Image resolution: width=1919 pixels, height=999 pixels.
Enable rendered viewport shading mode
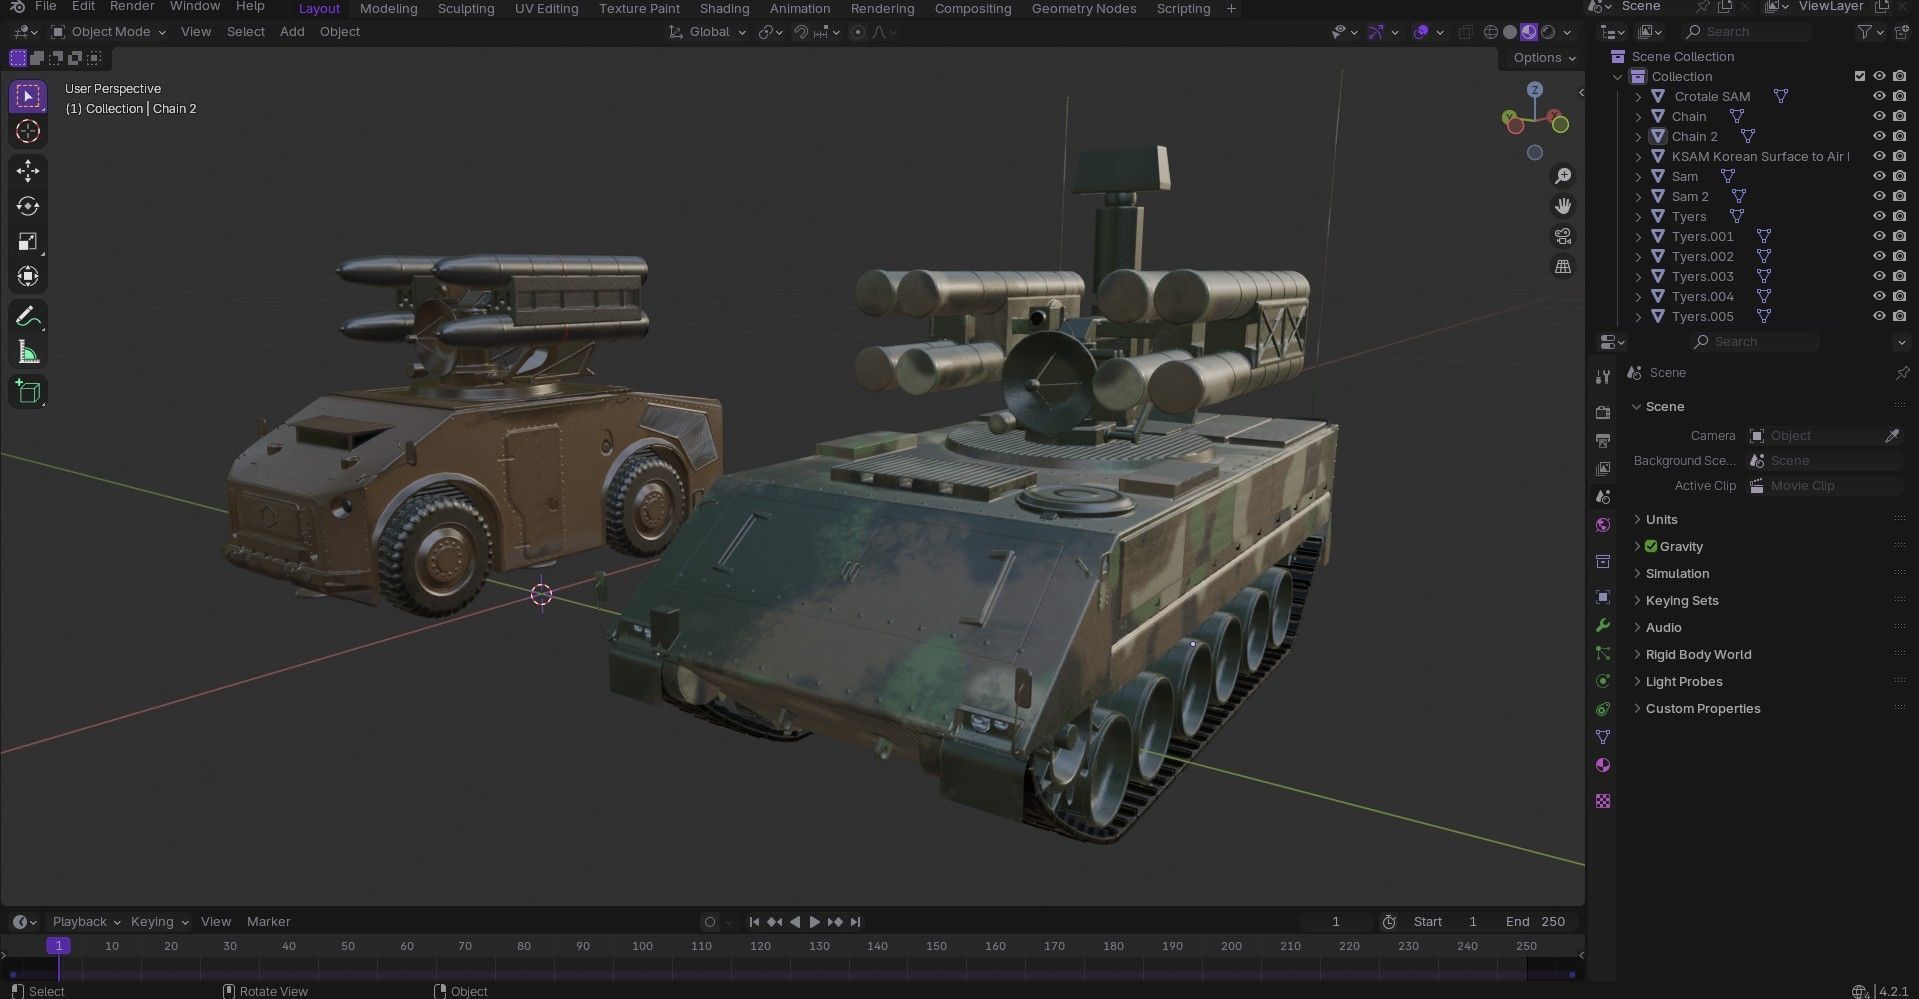(1548, 32)
